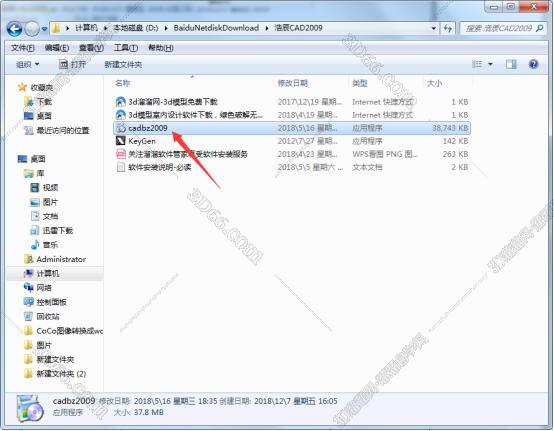This screenshot has width=554, height=431.
Task: Click 本地磁盘 (D:) in the address breadcrumb
Action: tap(136, 28)
